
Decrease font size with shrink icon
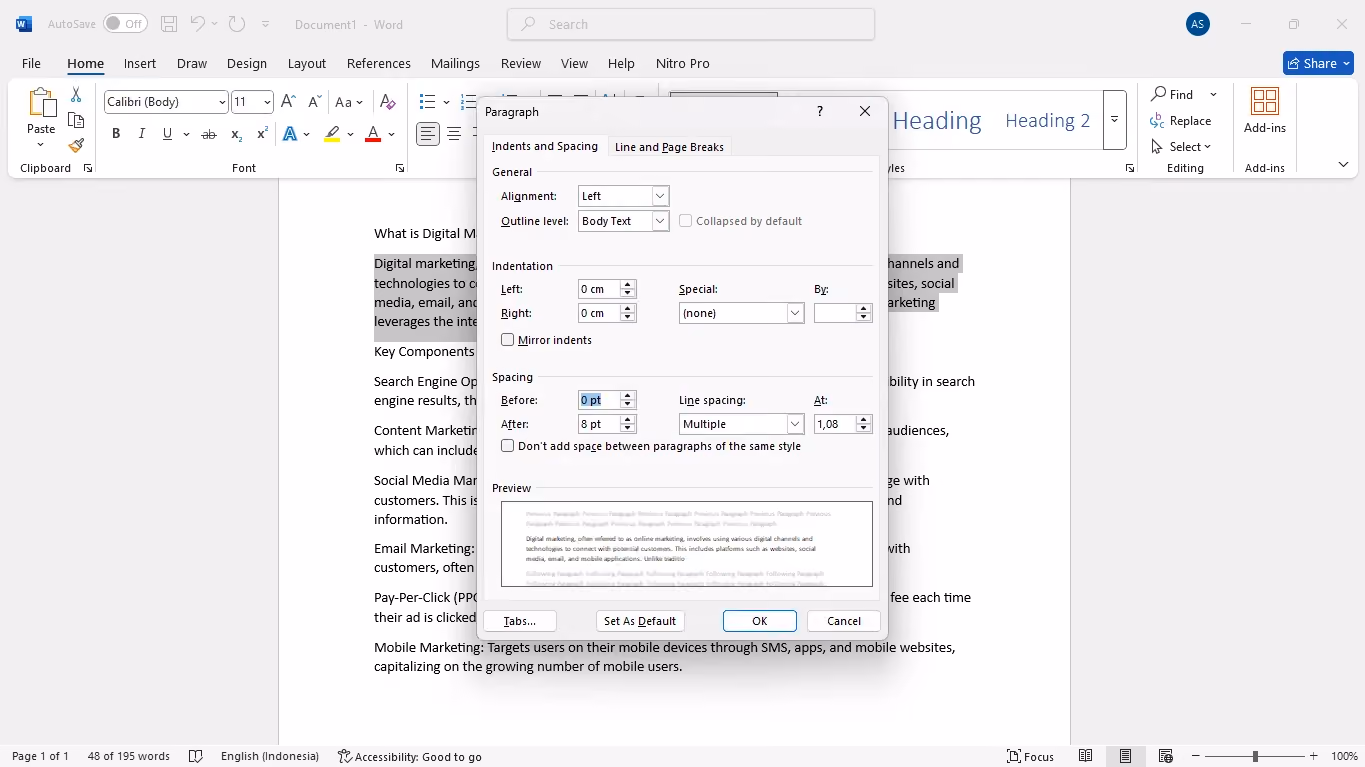click(314, 102)
